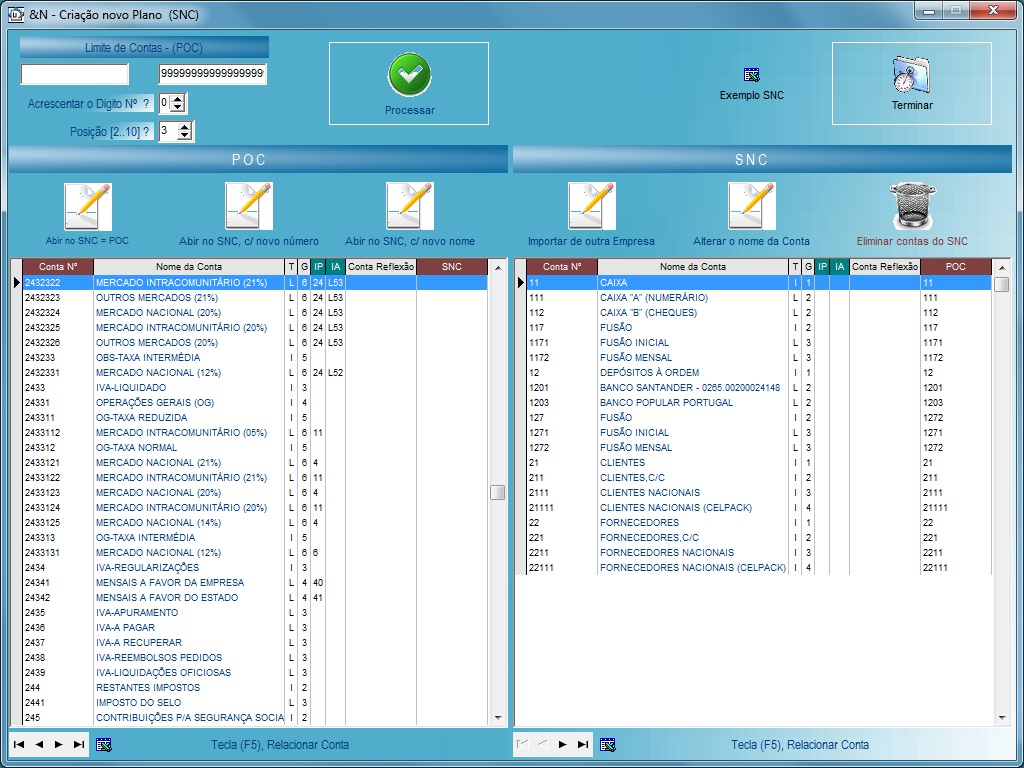Click the POC table scroll-down arrow
1024x768 pixels.
coord(498,718)
